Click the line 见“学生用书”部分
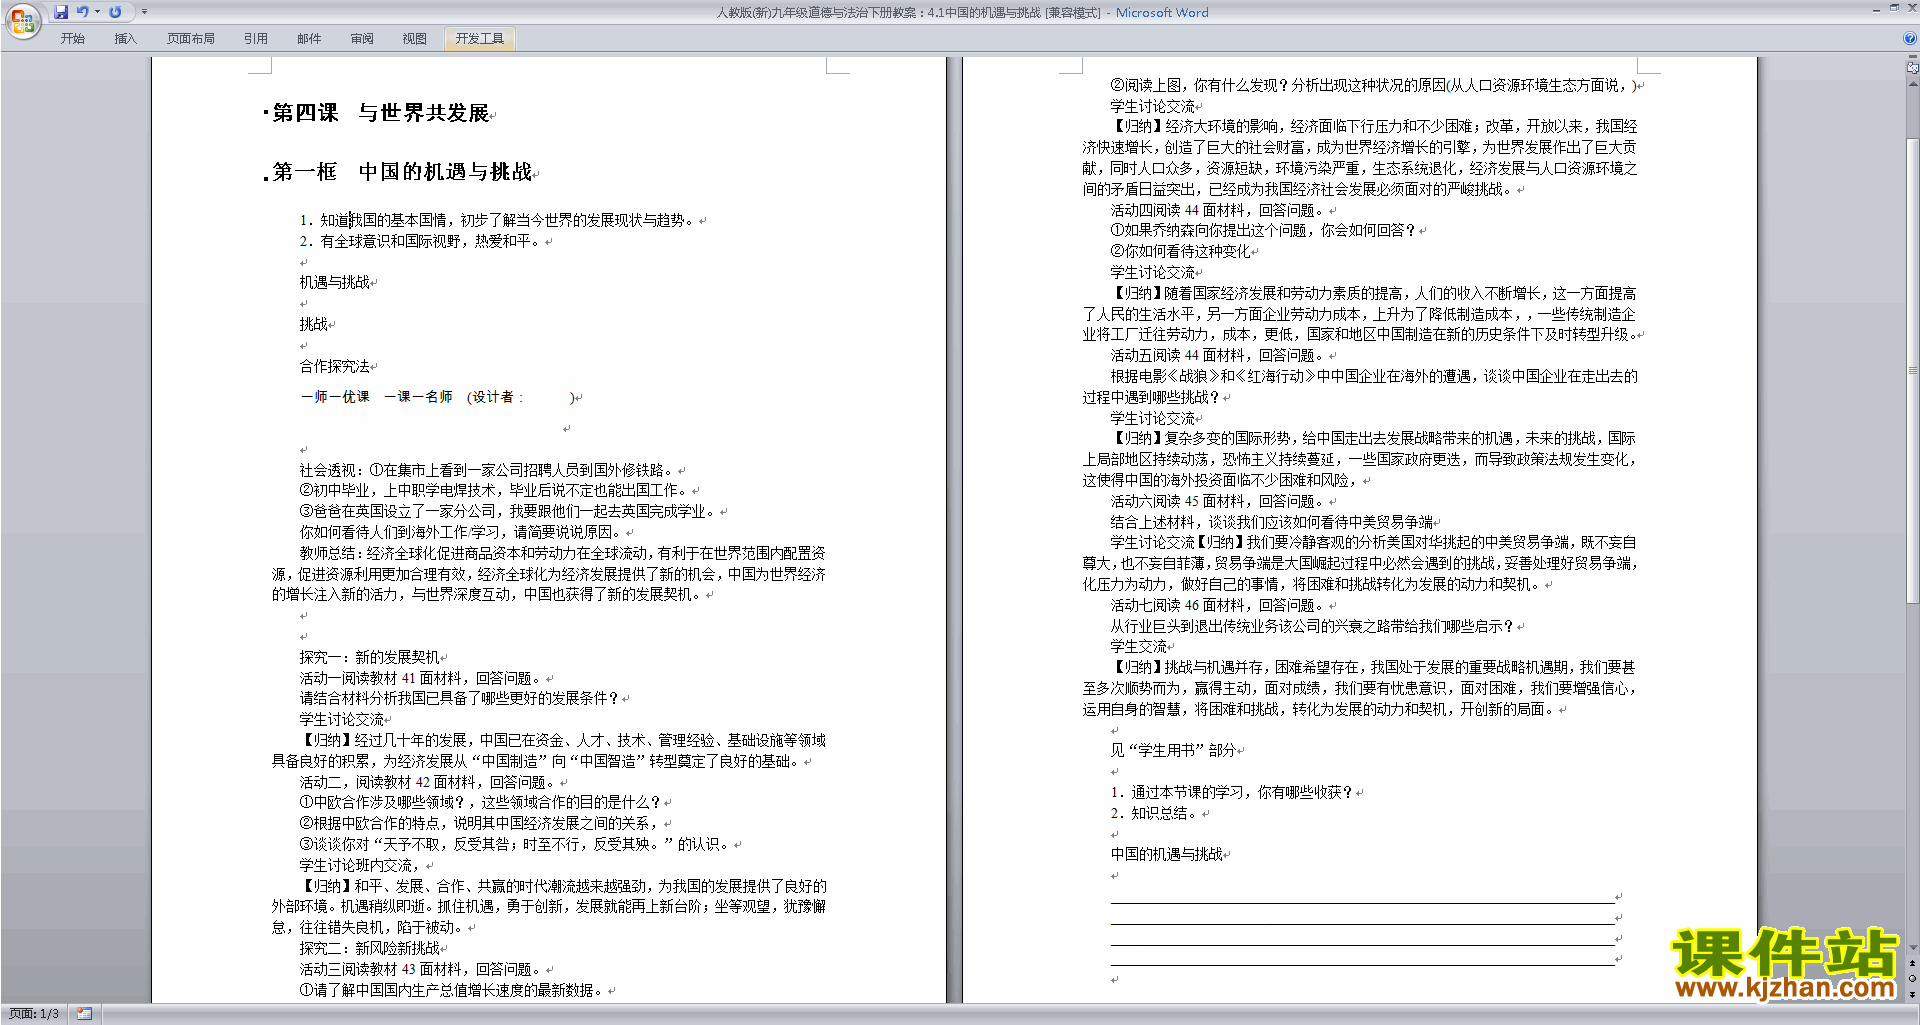 (1174, 750)
